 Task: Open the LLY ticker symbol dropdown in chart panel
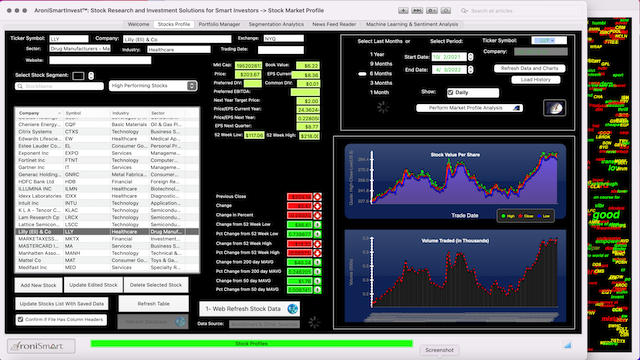coord(549,40)
